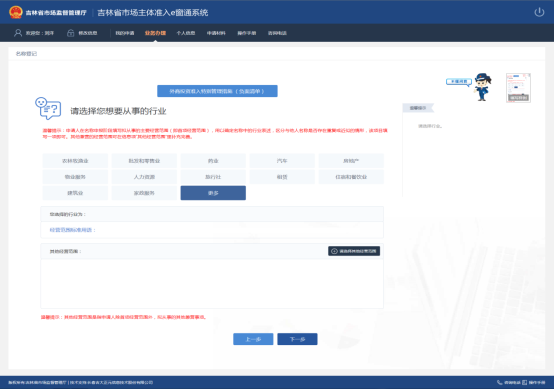Click the 上一步 previous step button
The width and height of the screenshot is (554, 390).
(x=253, y=339)
